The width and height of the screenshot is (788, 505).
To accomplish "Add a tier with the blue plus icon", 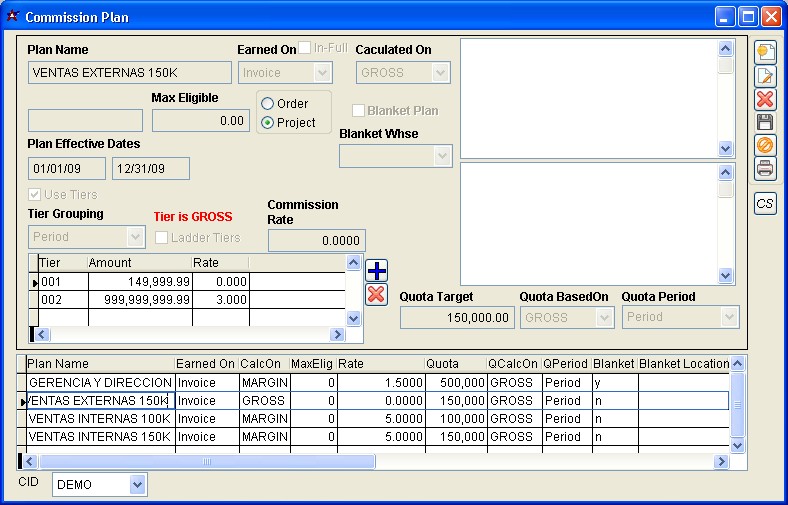I will coord(377,271).
